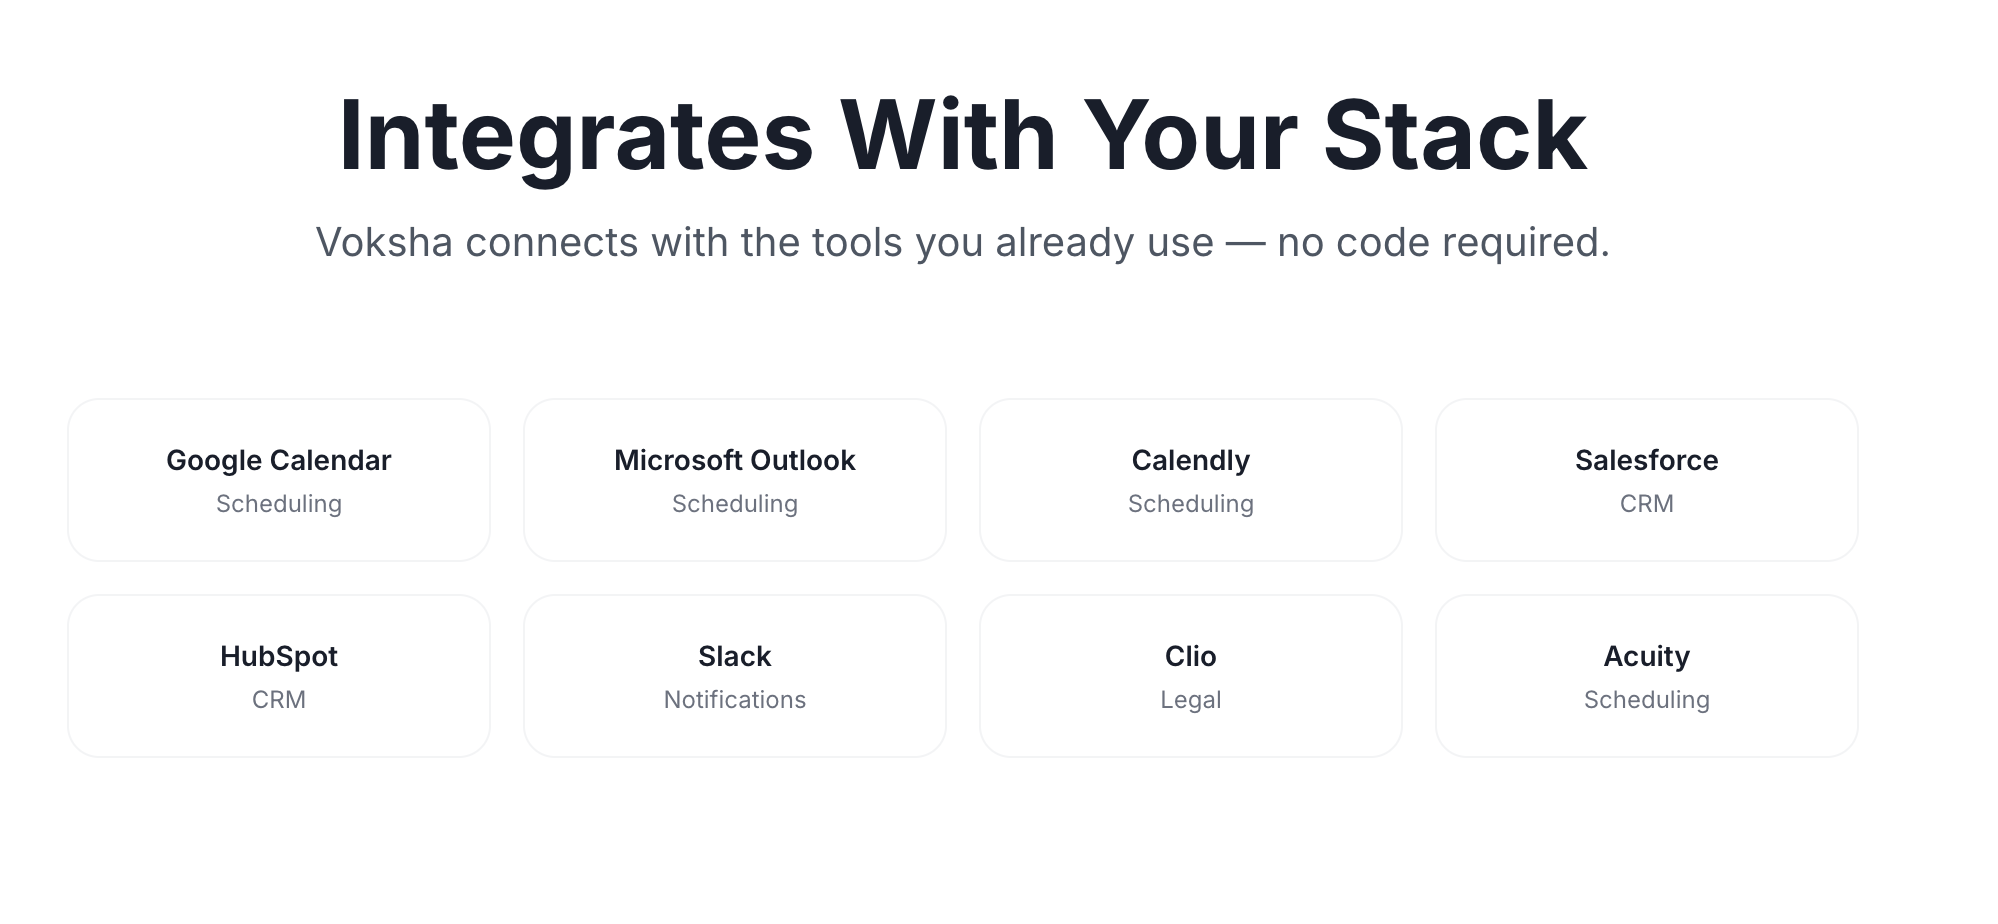The height and width of the screenshot is (924, 1998).
Task: Select the HubSpot CRM card
Action: [x=279, y=676]
